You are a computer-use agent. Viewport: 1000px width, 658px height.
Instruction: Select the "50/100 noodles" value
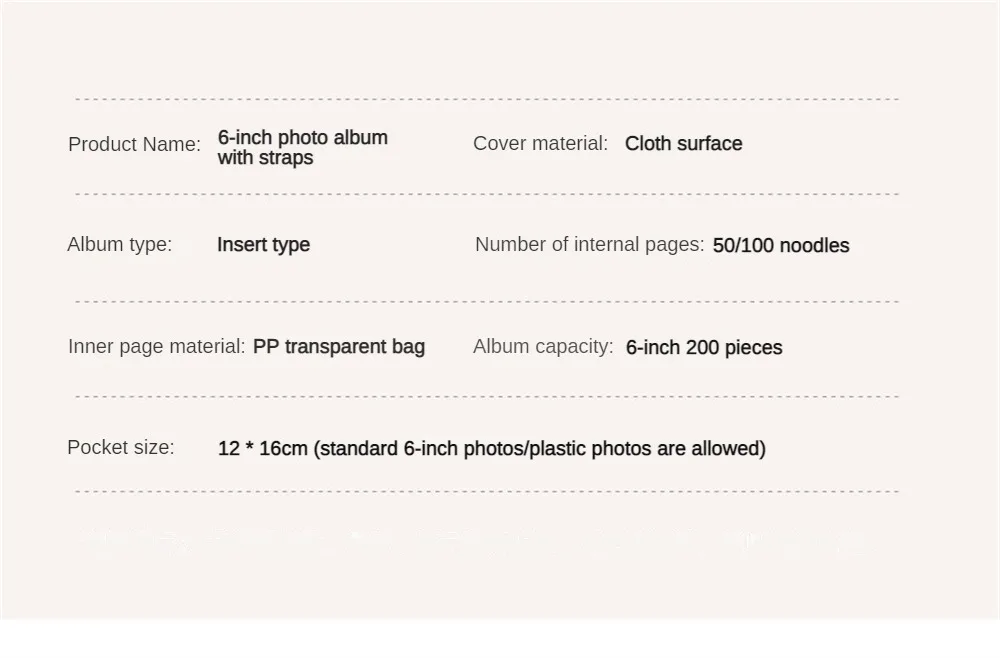pyautogui.click(x=780, y=245)
